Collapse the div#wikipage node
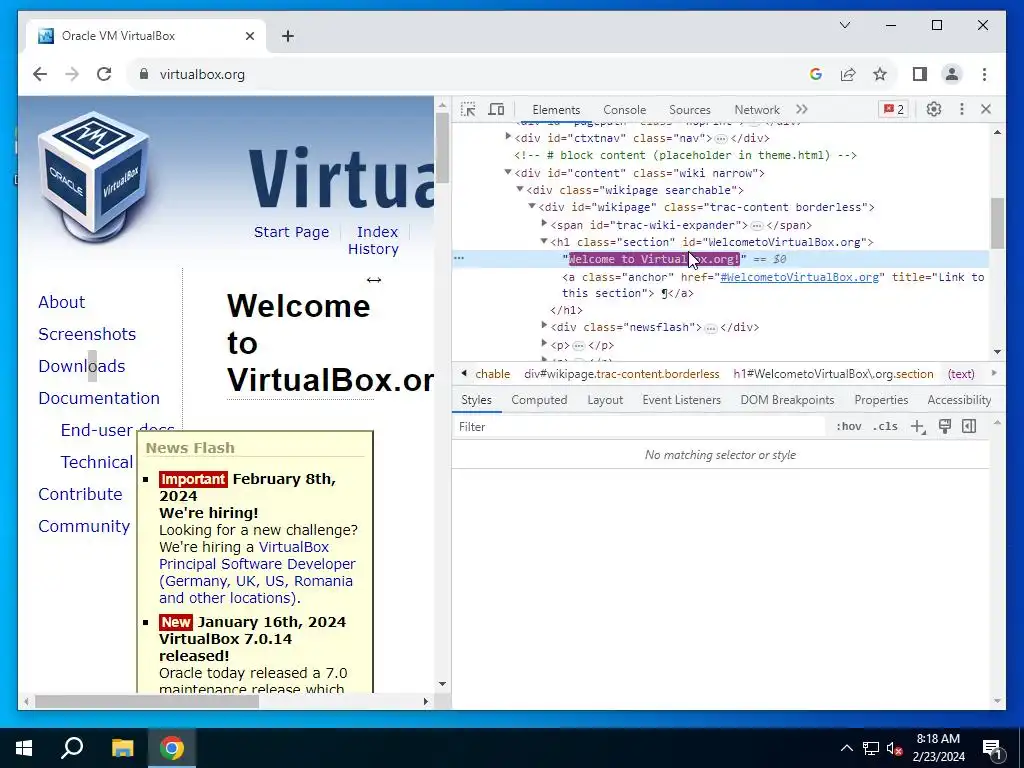This screenshot has height=768, width=1024. 532,206
